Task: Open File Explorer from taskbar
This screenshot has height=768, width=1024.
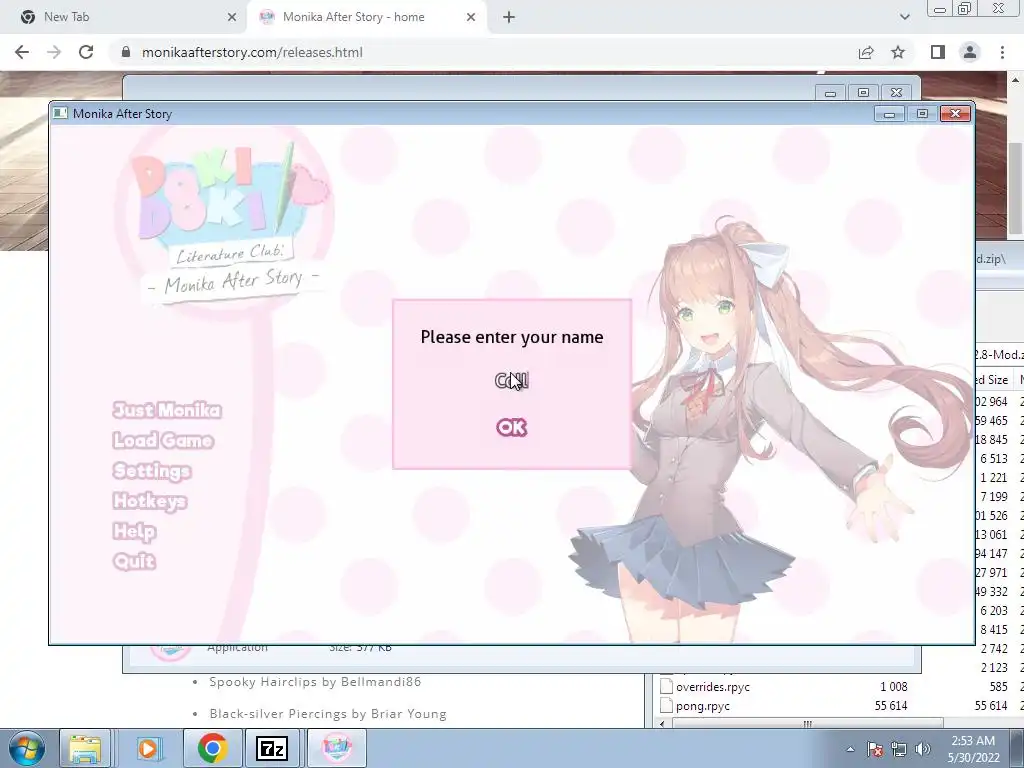Action: [85, 748]
